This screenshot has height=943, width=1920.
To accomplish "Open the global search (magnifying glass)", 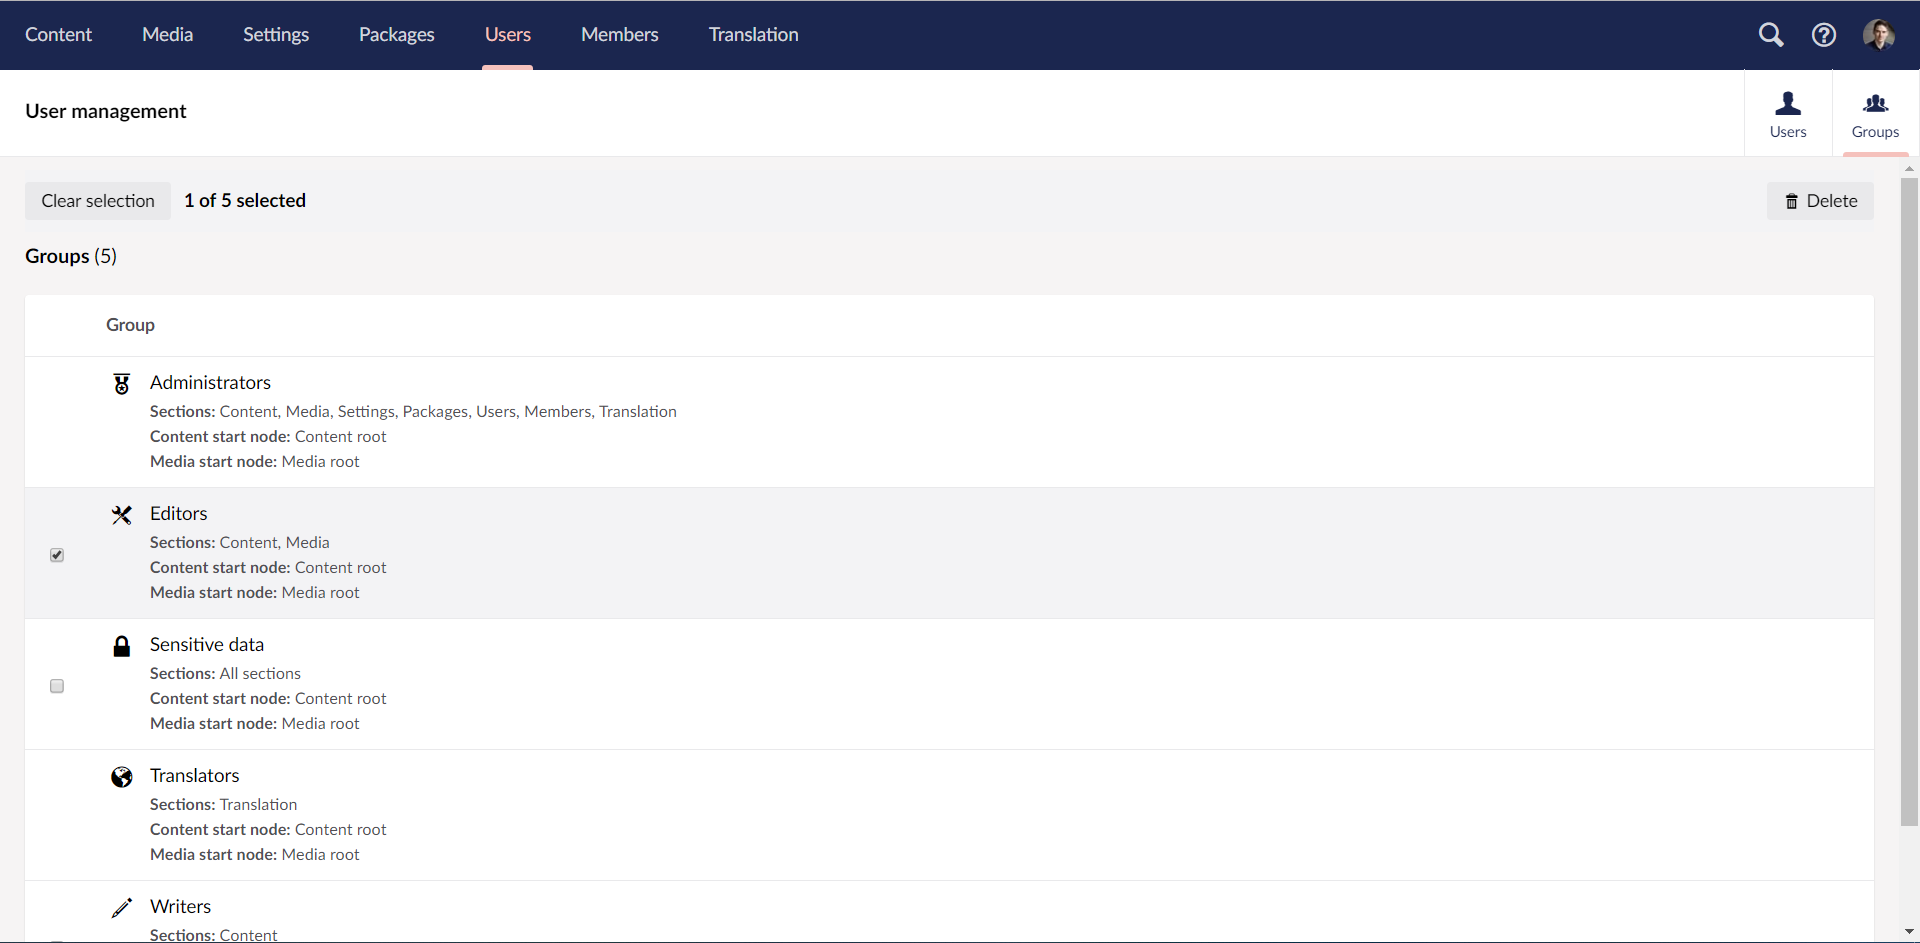I will (x=1771, y=34).
